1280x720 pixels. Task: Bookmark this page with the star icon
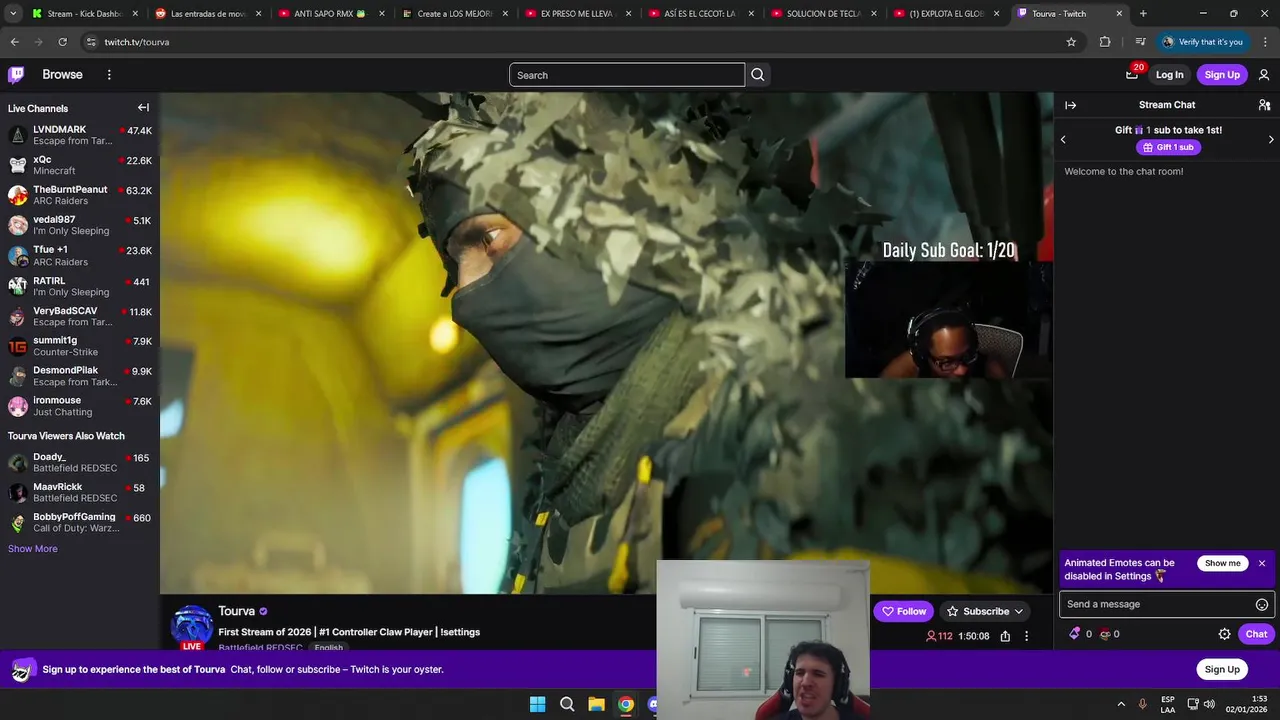(1071, 42)
